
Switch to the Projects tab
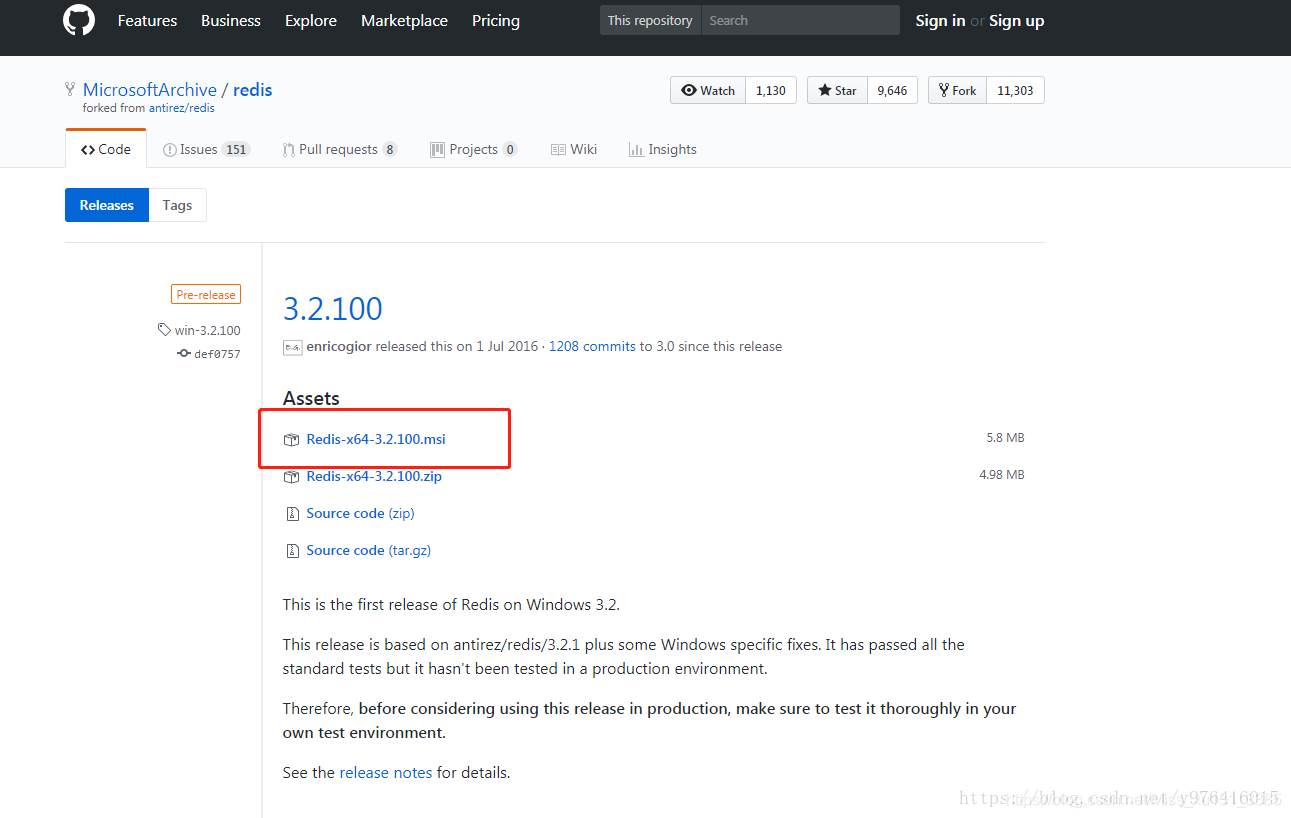coord(473,149)
